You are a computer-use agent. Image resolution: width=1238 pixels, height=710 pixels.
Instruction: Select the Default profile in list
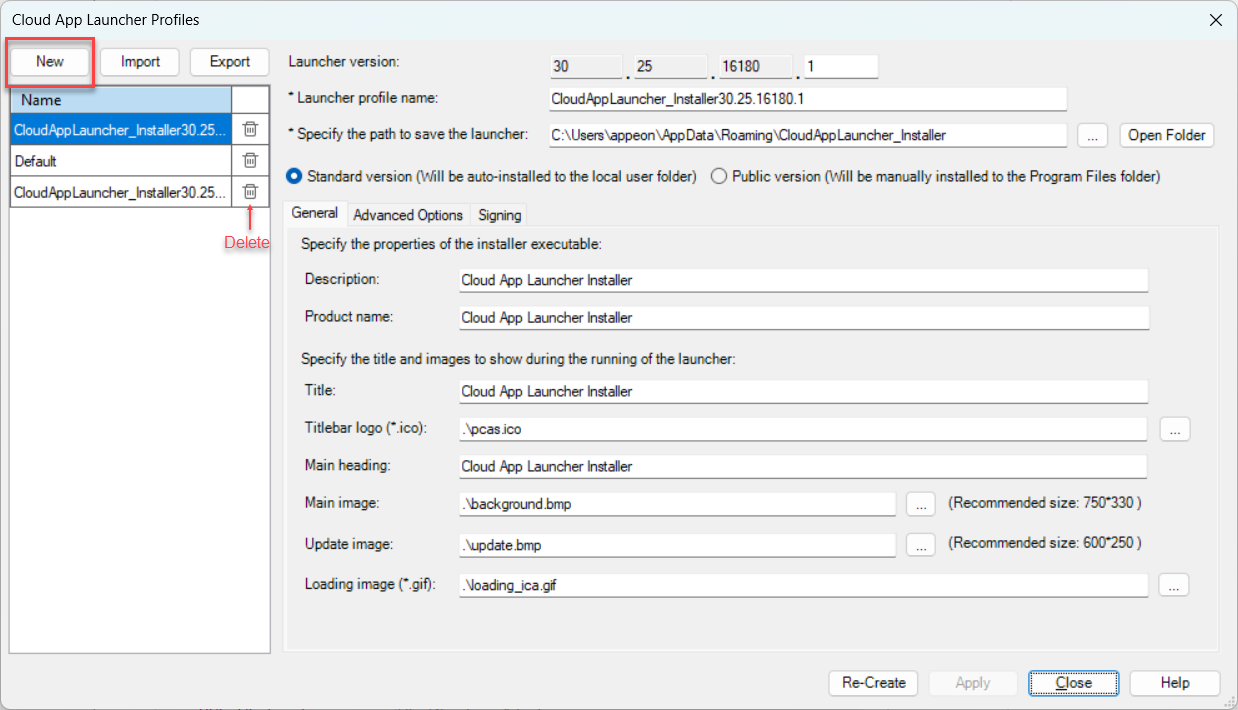120,161
